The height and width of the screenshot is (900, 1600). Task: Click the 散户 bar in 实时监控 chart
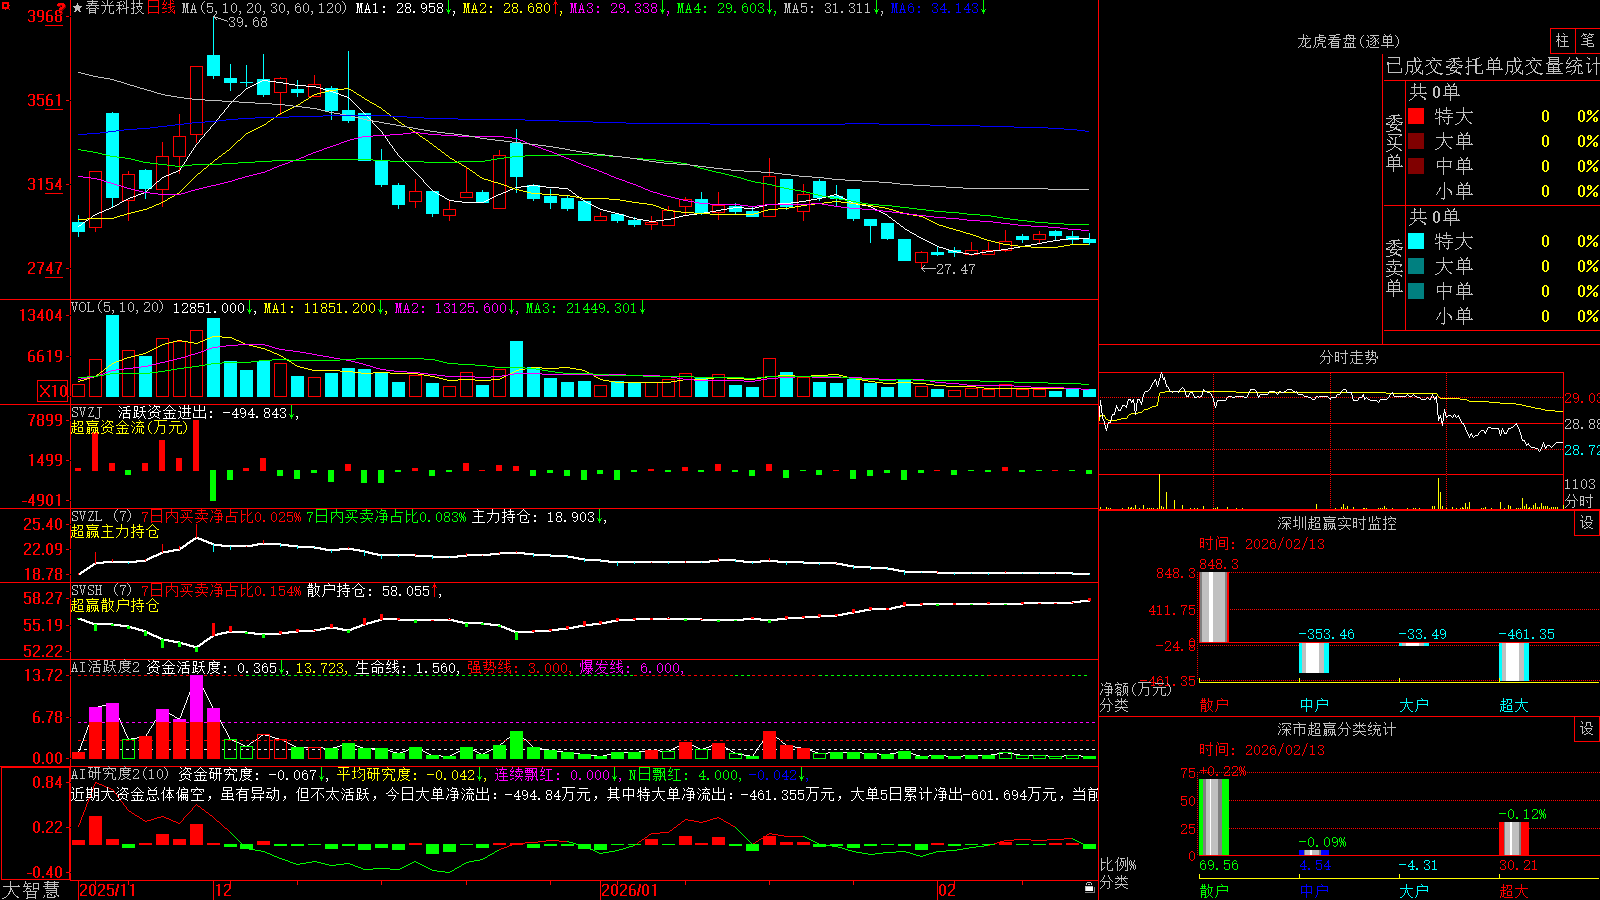[1213, 607]
